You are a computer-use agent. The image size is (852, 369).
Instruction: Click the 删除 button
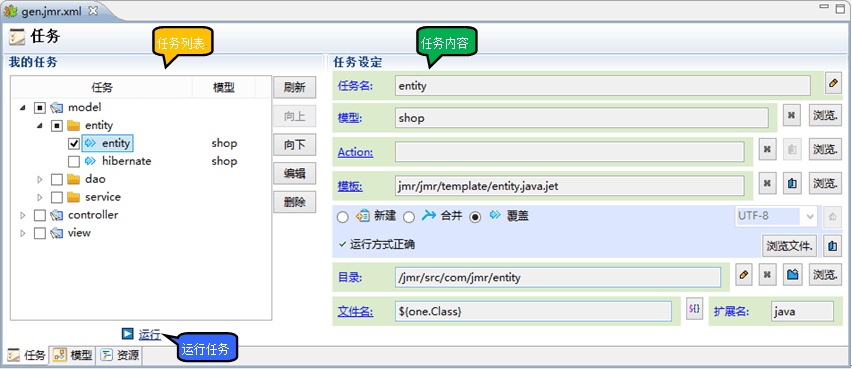[x=295, y=203]
